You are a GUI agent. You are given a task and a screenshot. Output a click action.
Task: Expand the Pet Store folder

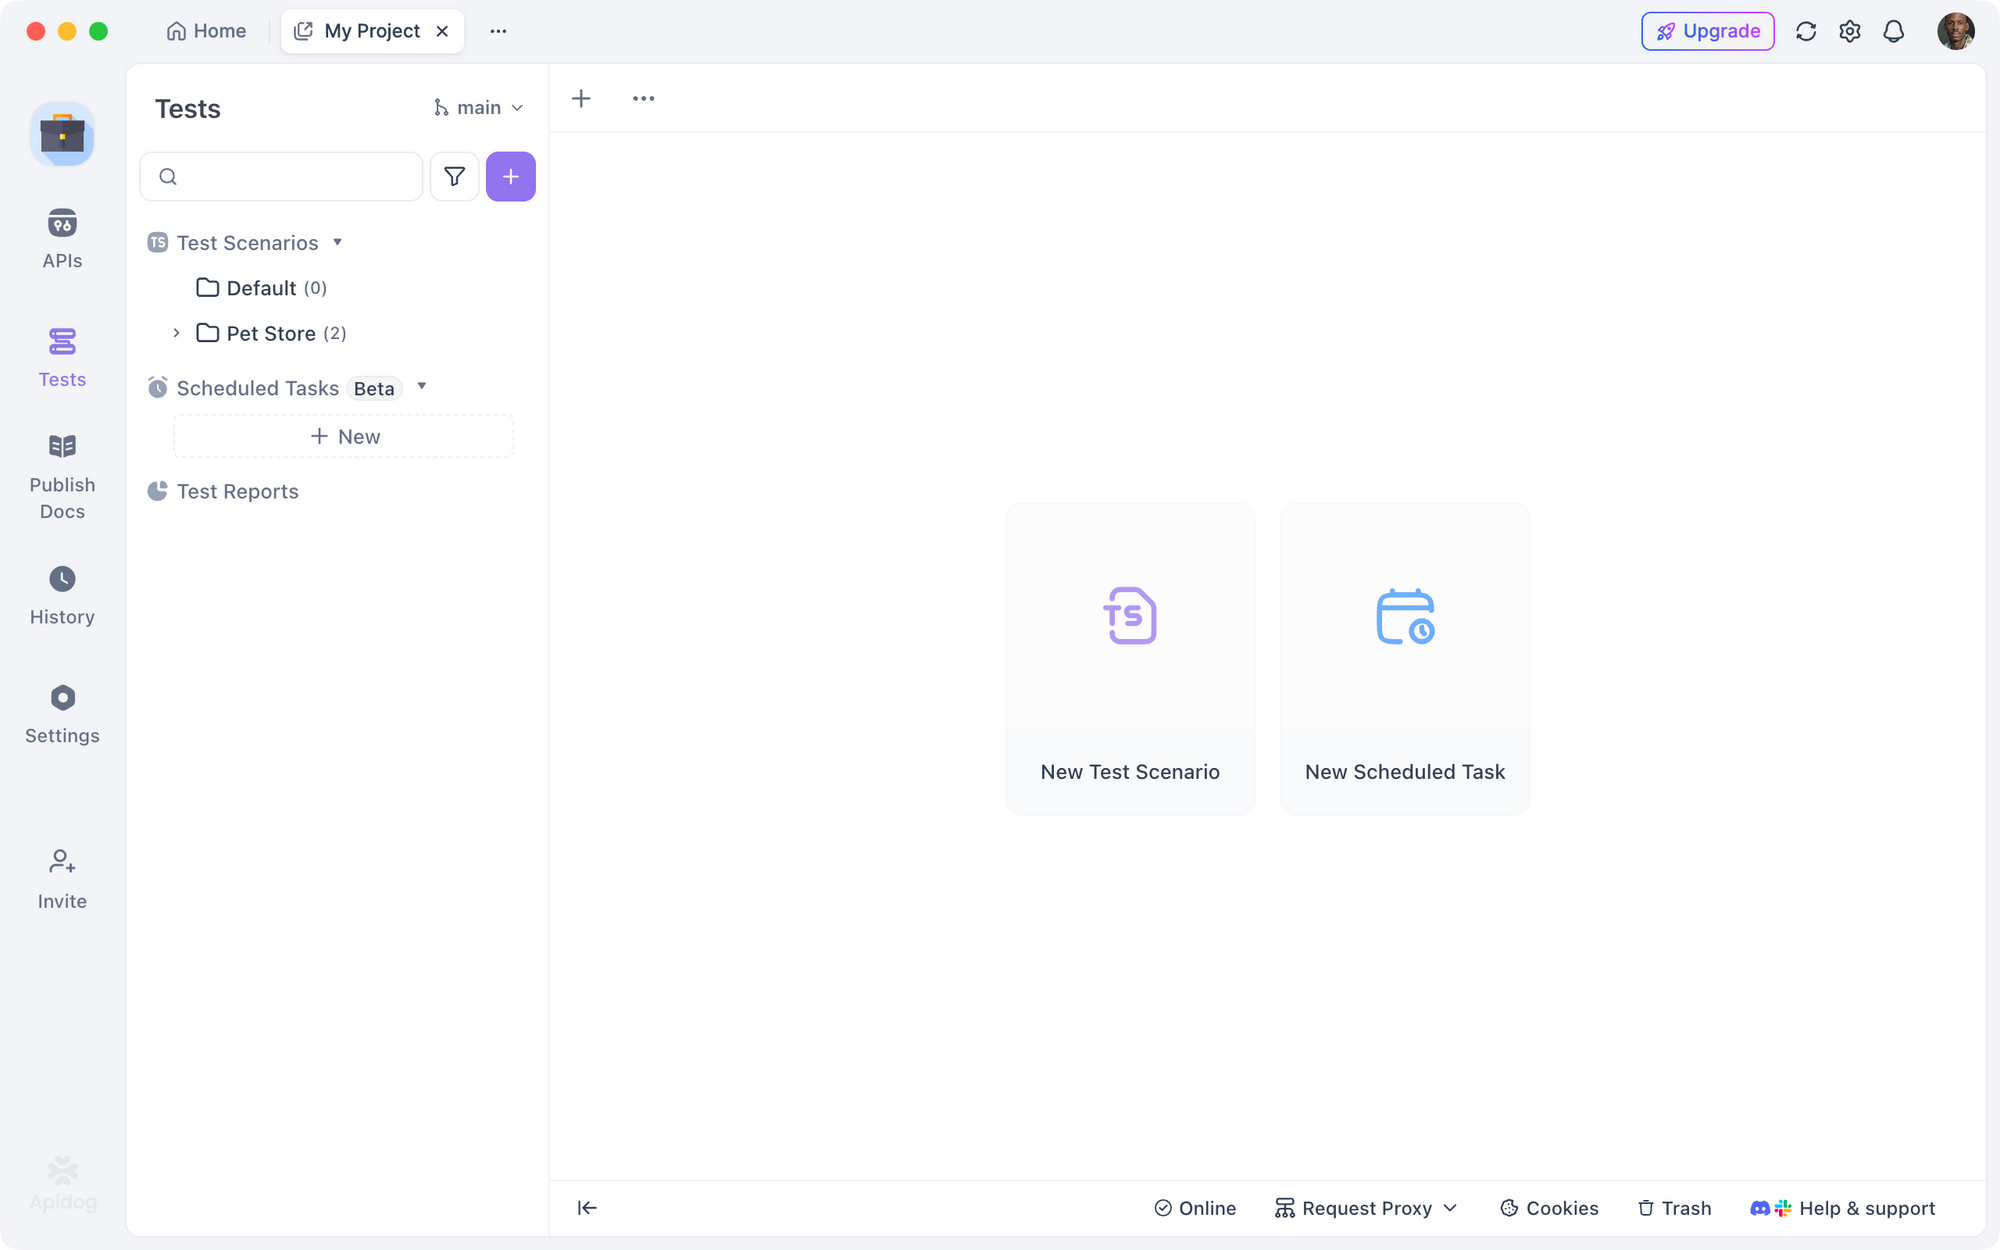[176, 333]
